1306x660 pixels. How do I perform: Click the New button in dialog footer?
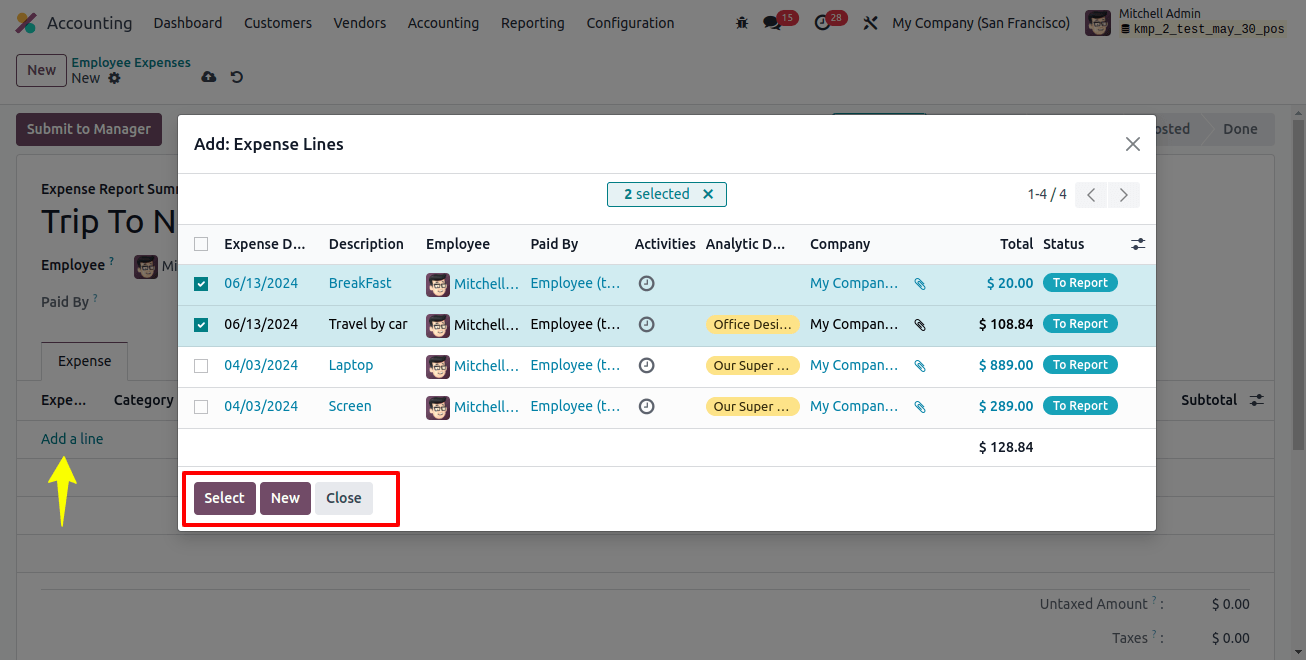tap(285, 498)
